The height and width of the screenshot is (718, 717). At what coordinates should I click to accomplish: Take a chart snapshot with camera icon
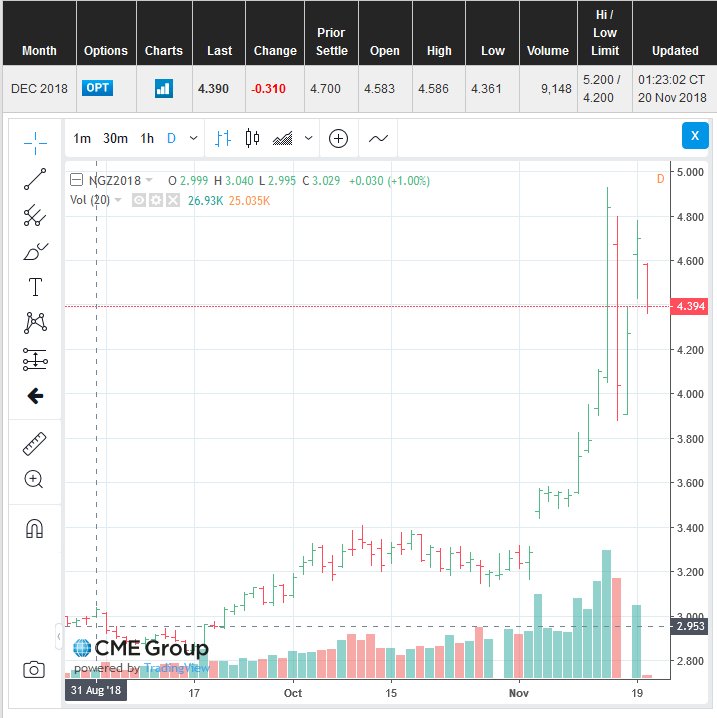pos(34,670)
